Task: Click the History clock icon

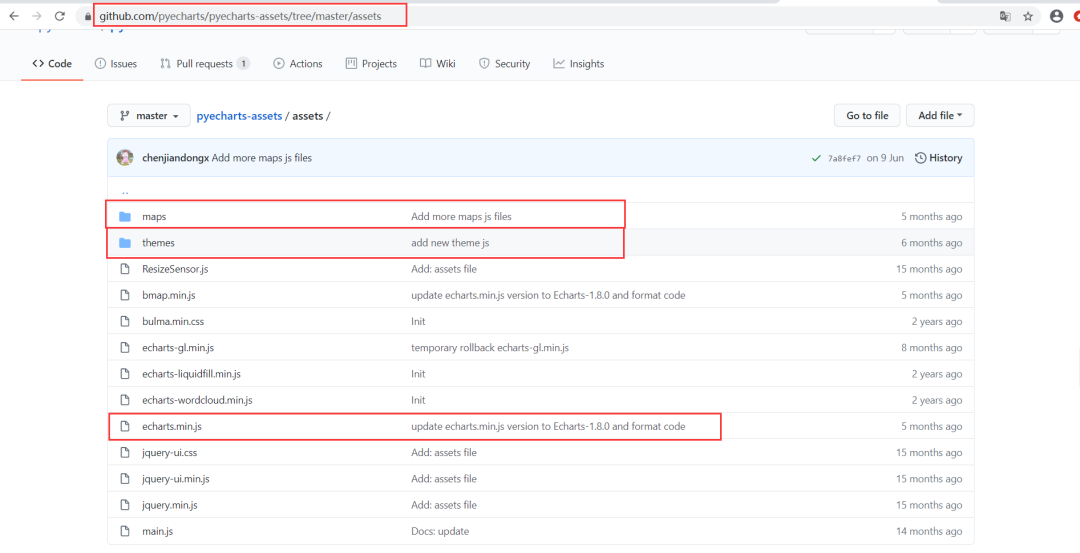Action: click(x=920, y=158)
